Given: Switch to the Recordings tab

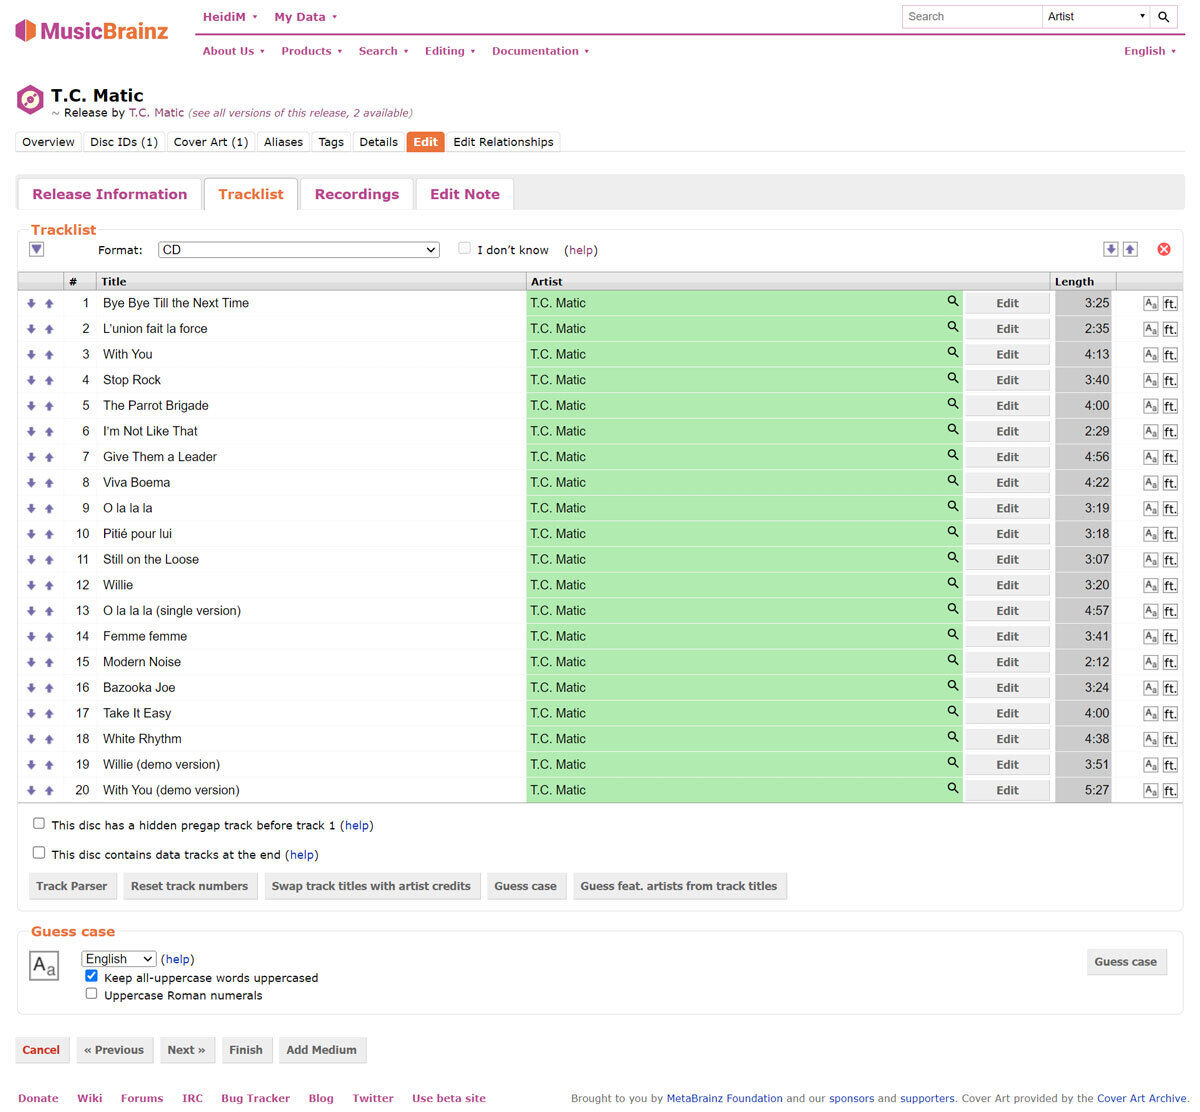Looking at the screenshot, I should (x=356, y=194).
